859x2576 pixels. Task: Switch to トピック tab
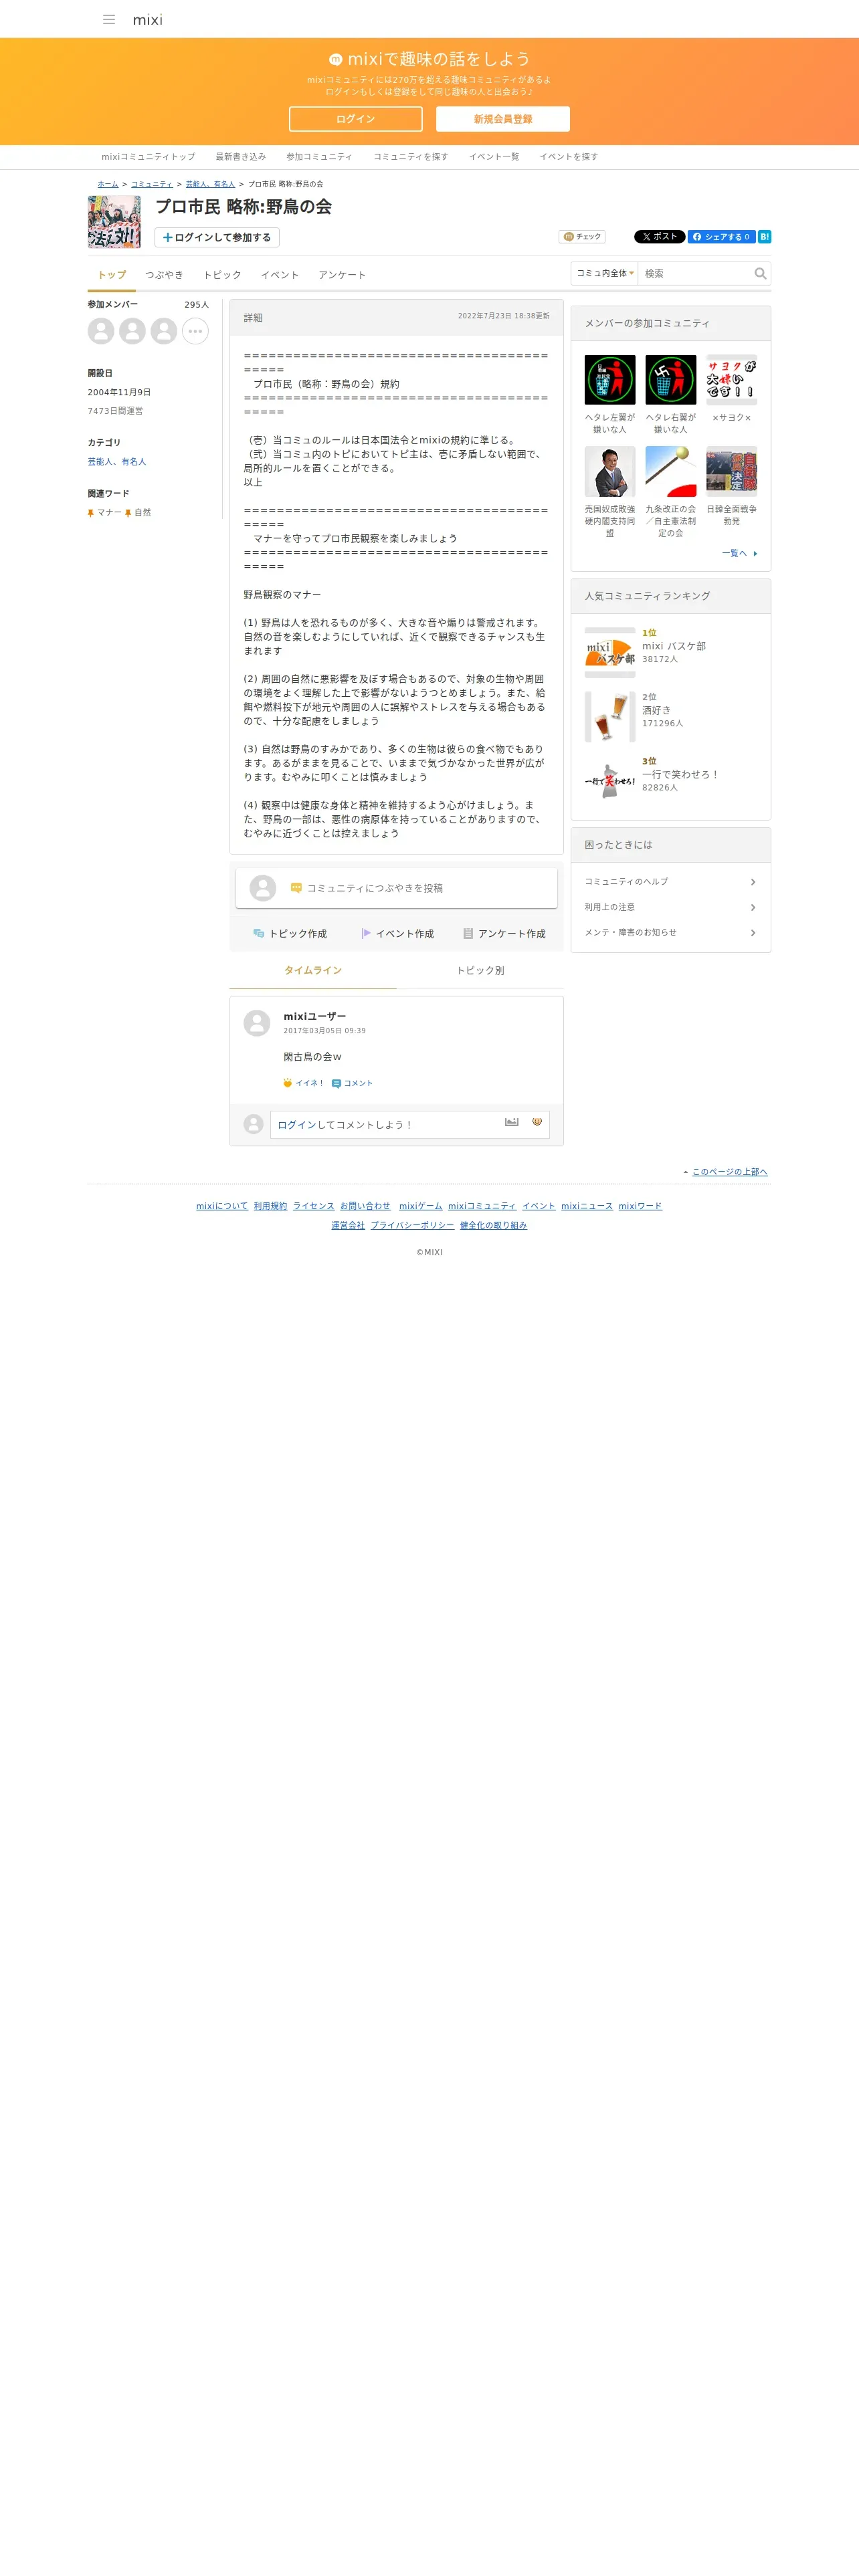click(222, 275)
